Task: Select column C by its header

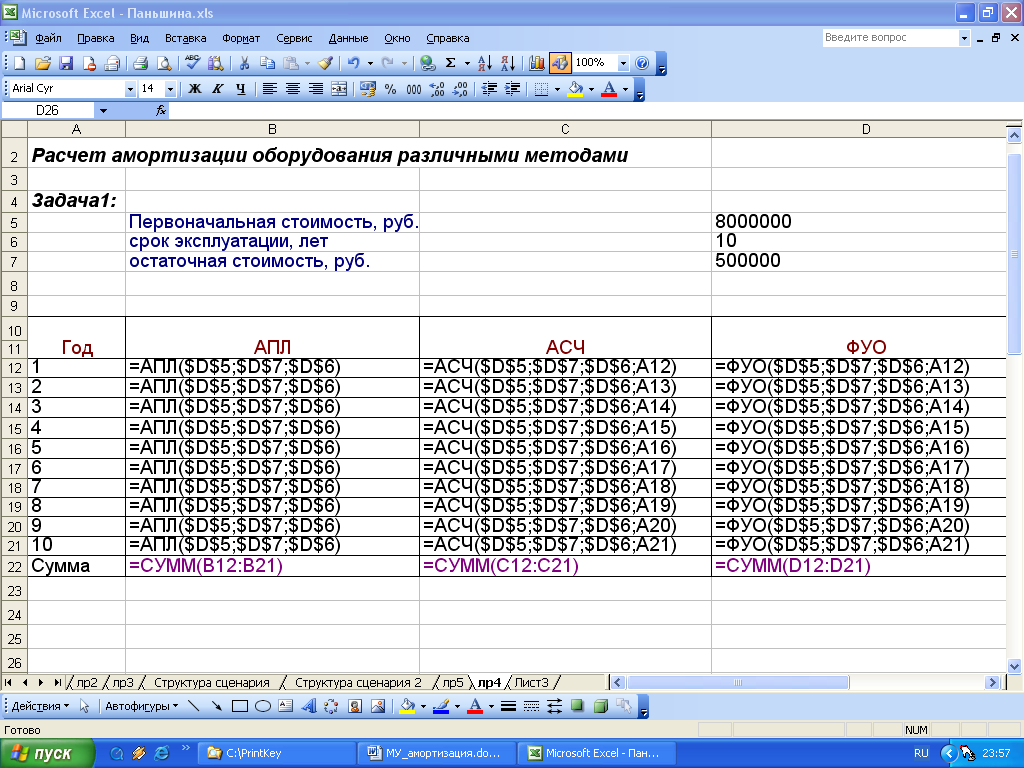Action: coord(565,129)
